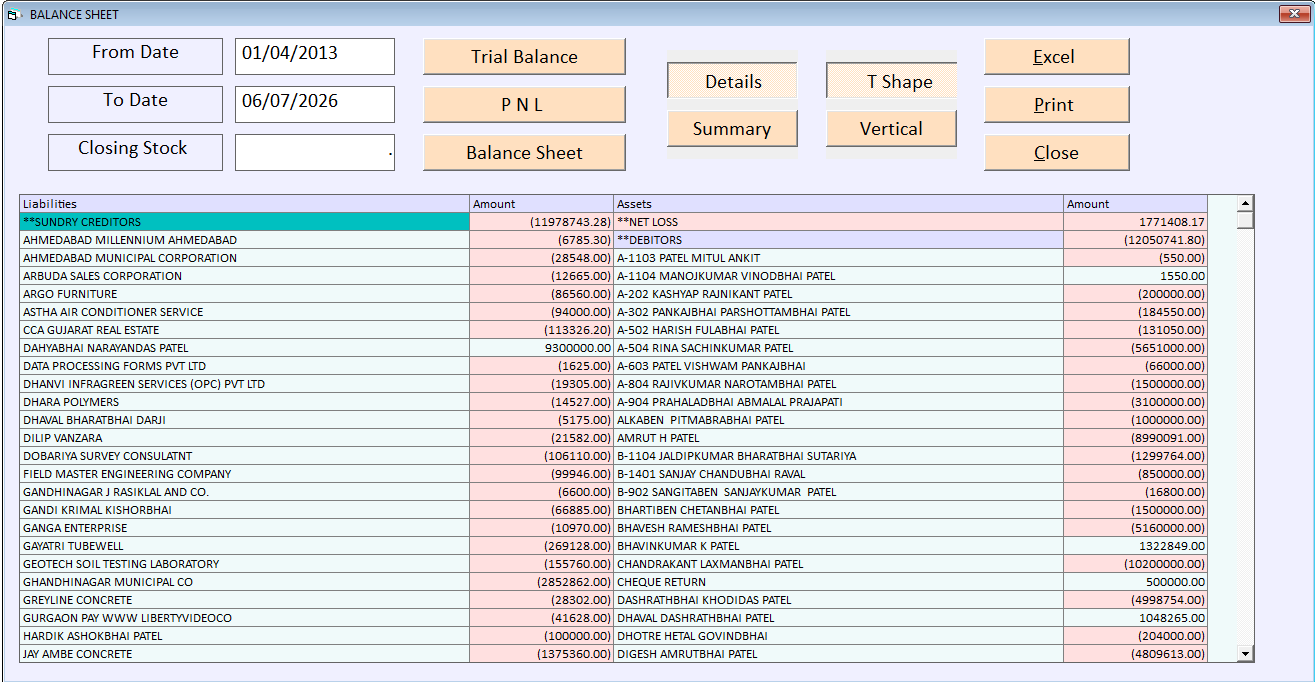Select AHMEDABAD MUNICIPAL CORPORATION row
The height and width of the screenshot is (682, 1315).
(x=244, y=258)
